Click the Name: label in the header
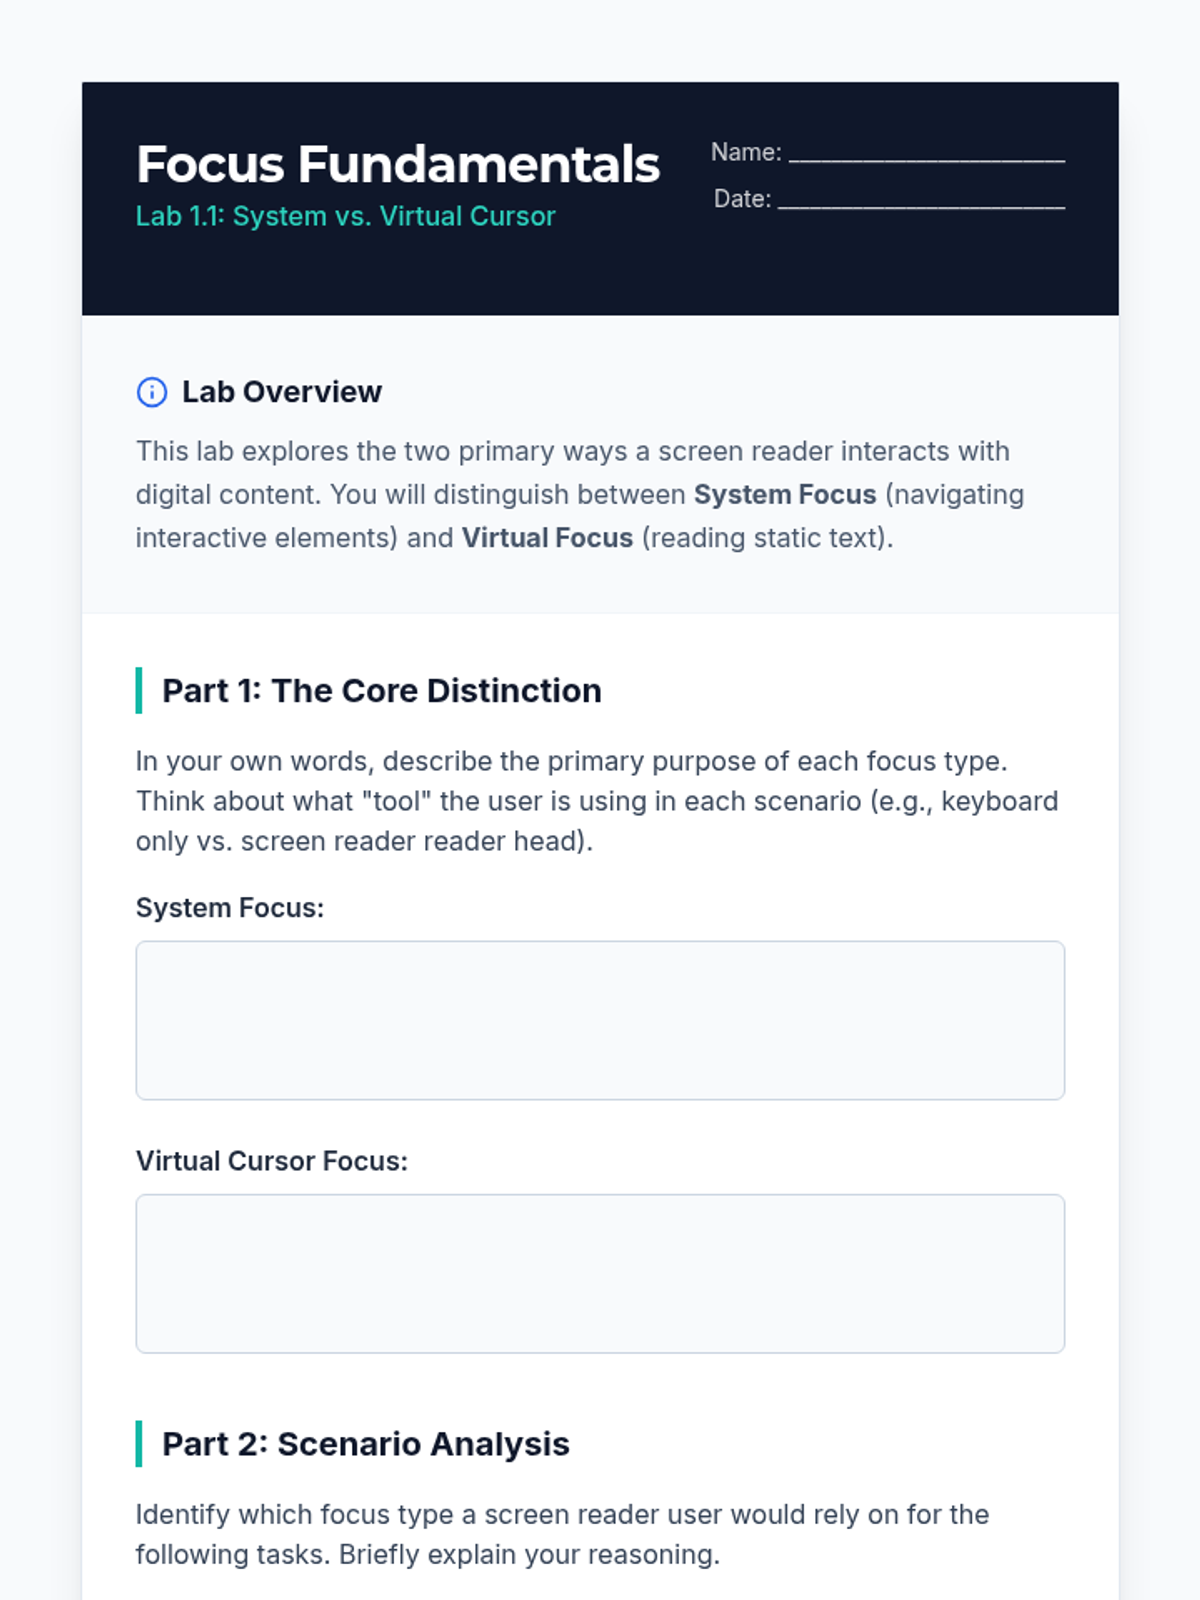Screen dimensions: 1200x1600 (x=746, y=152)
